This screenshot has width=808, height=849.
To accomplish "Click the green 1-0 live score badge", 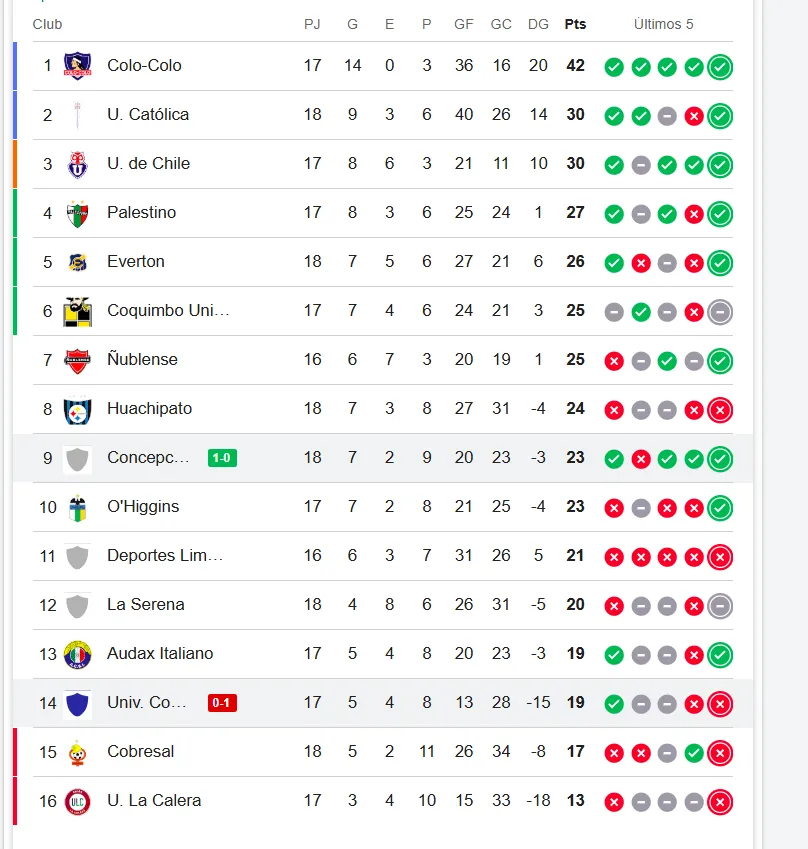I will [x=222, y=458].
